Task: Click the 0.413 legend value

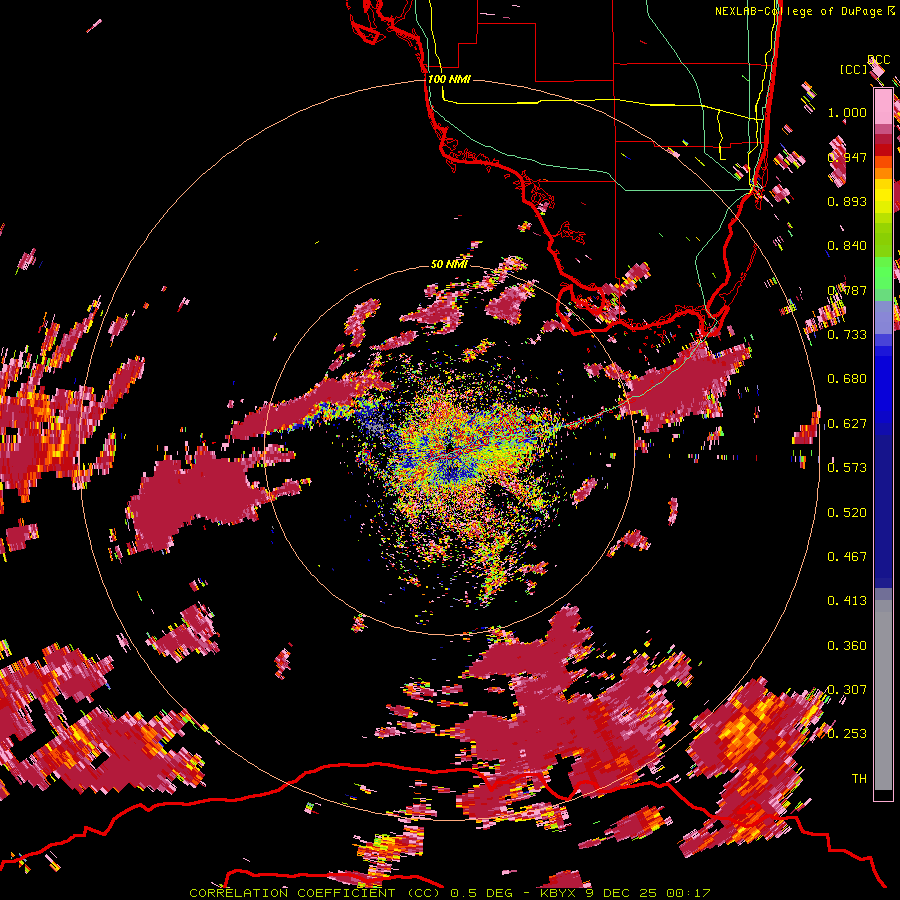Action: 847,601
